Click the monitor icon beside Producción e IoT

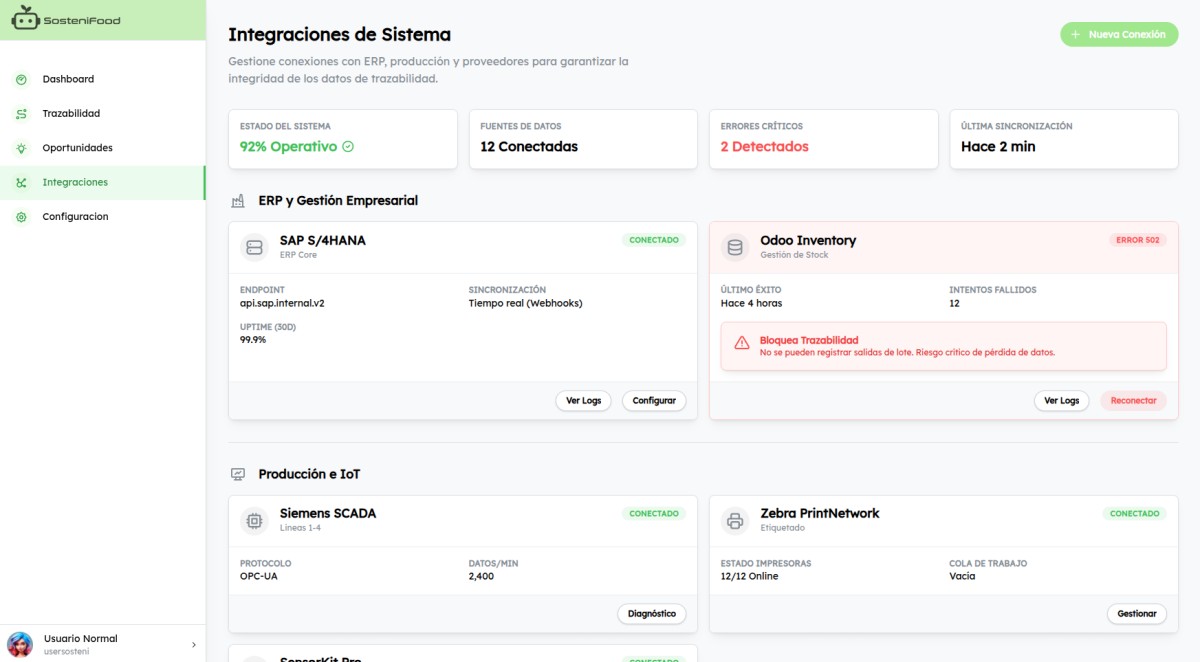click(236, 473)
